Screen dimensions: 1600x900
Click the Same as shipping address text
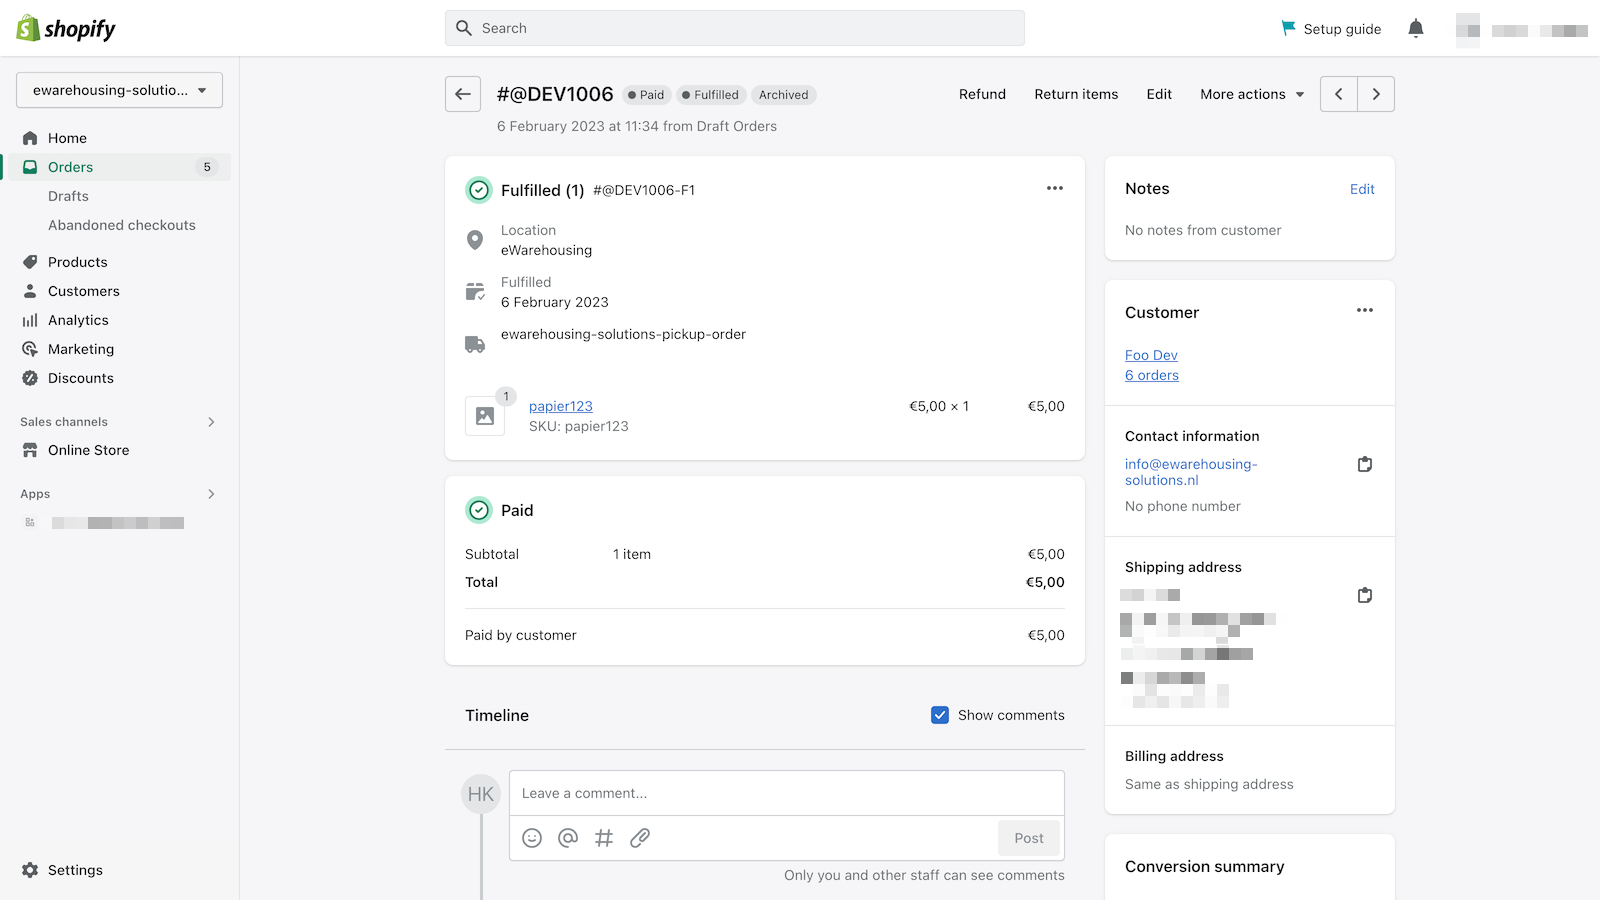[1209, 784]
